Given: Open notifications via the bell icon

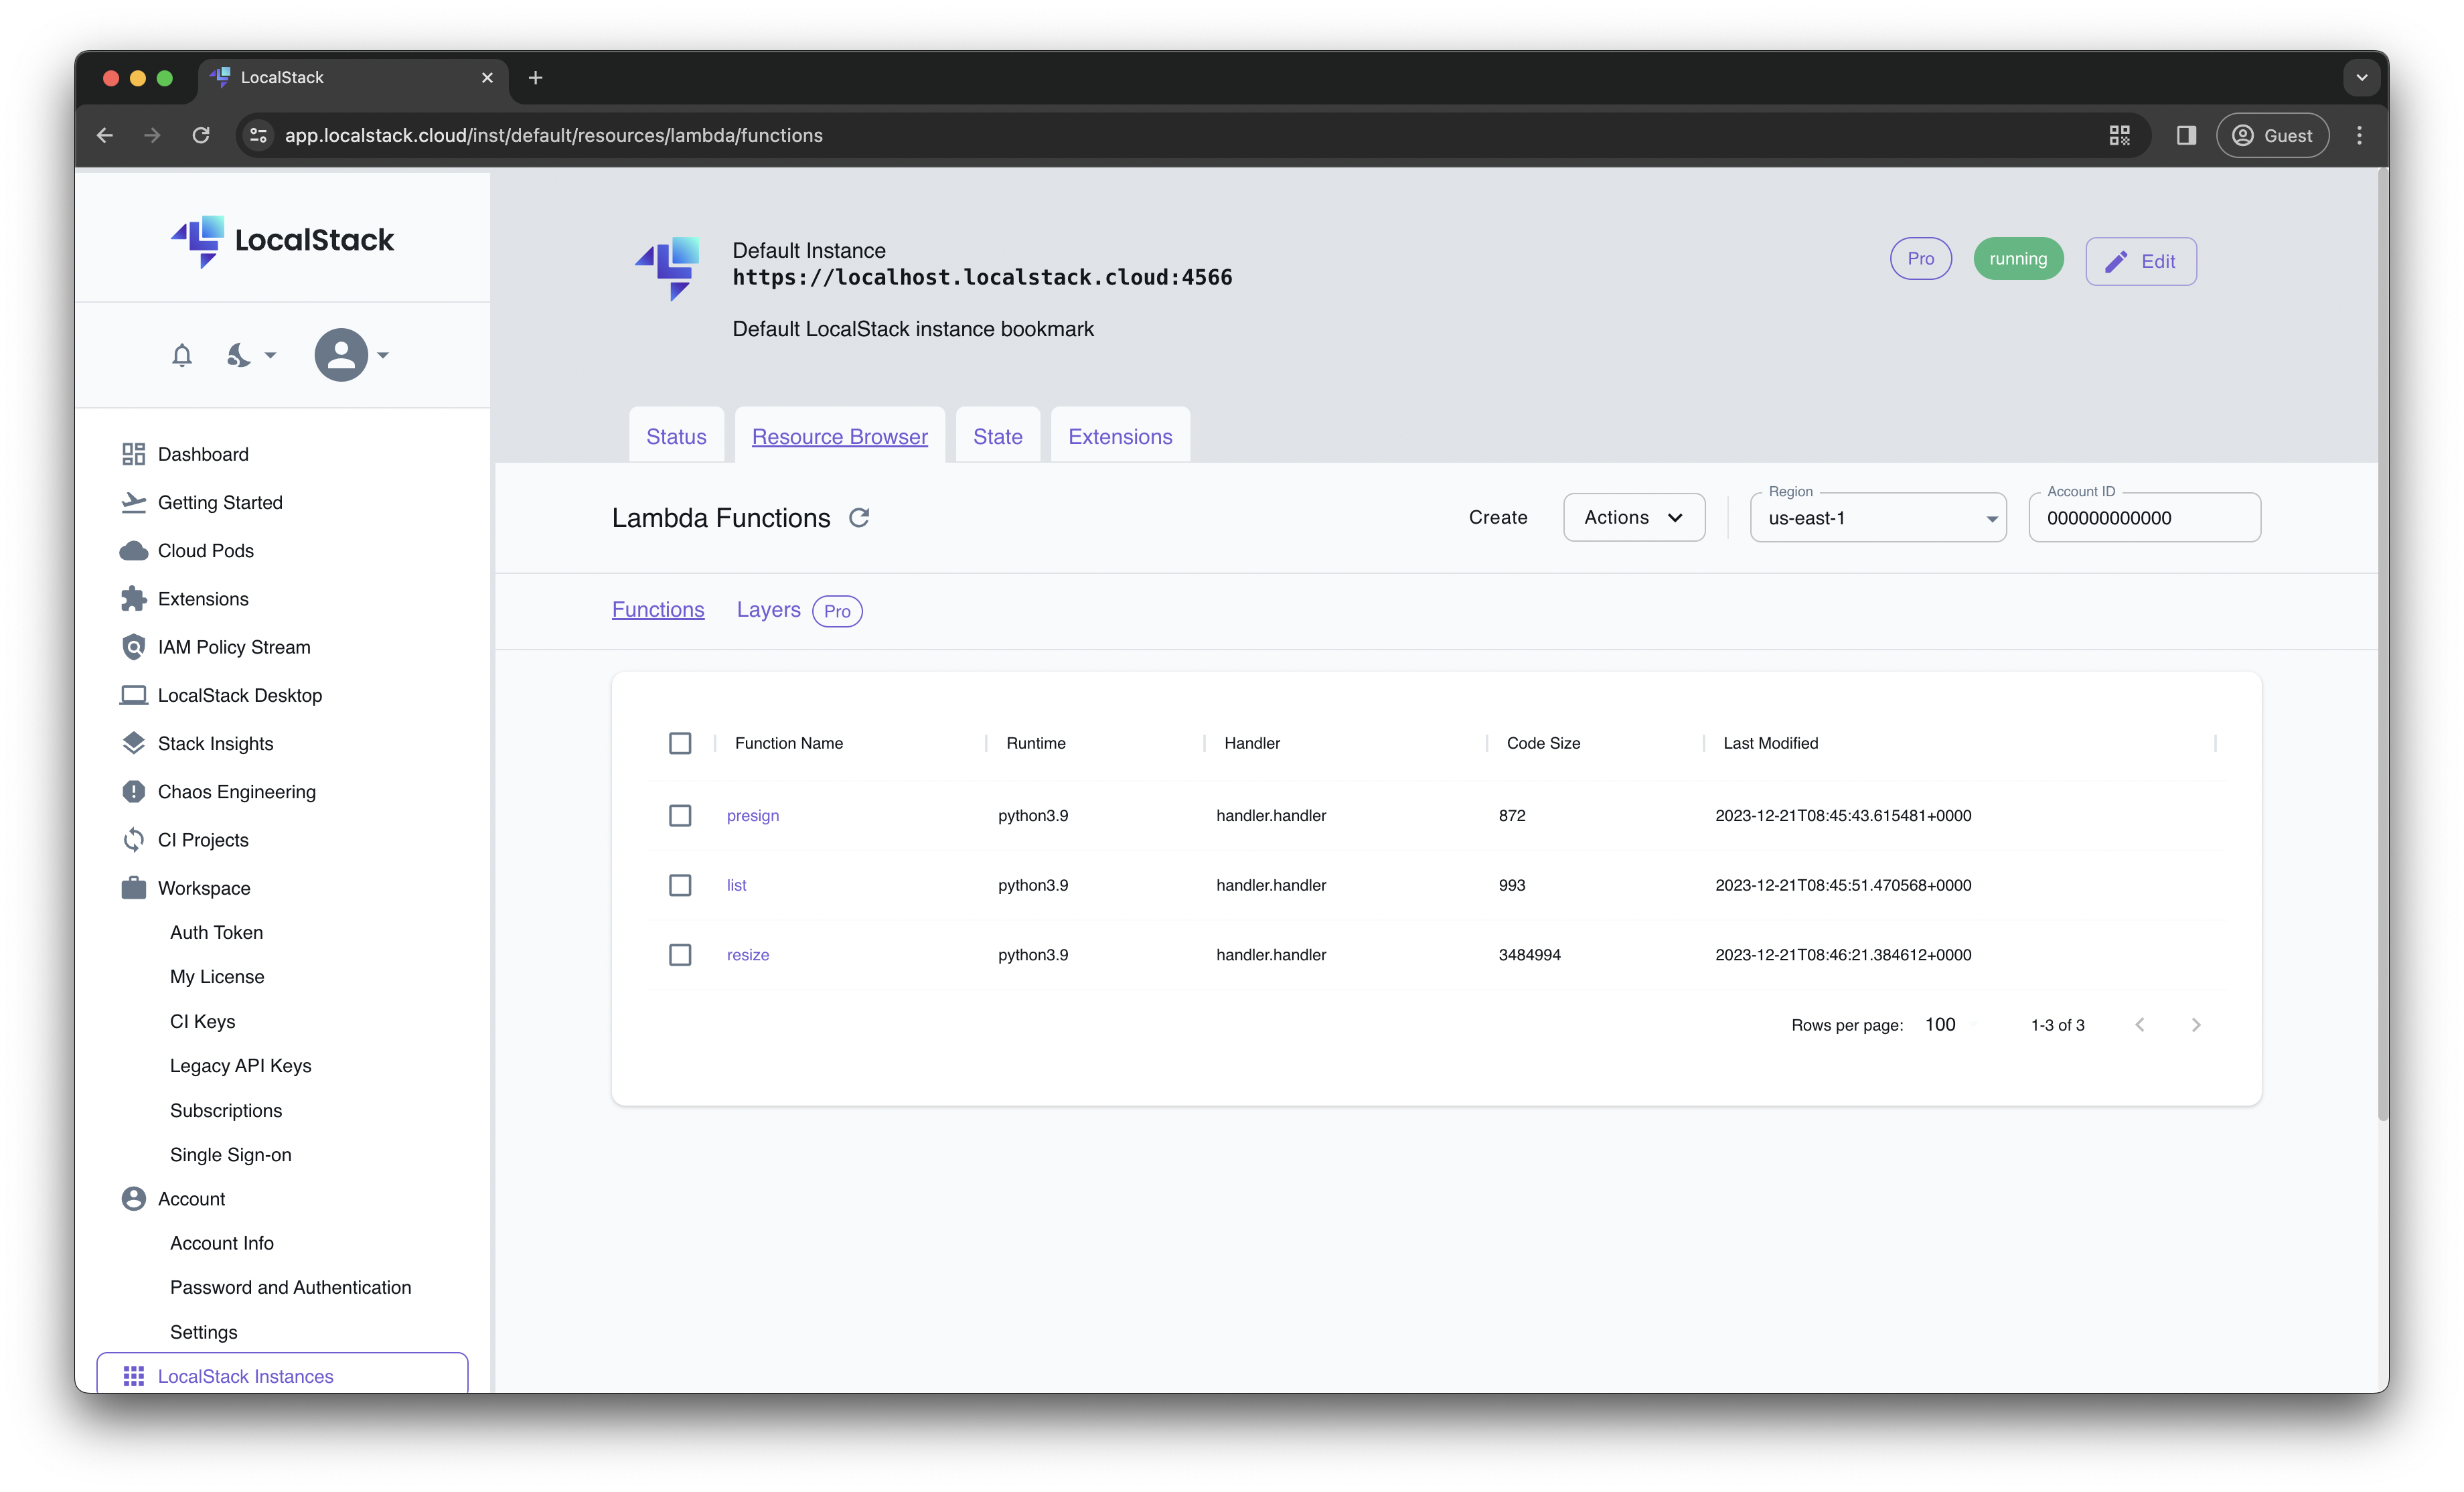Looking at the screenshot, I should tap(182, 355).
